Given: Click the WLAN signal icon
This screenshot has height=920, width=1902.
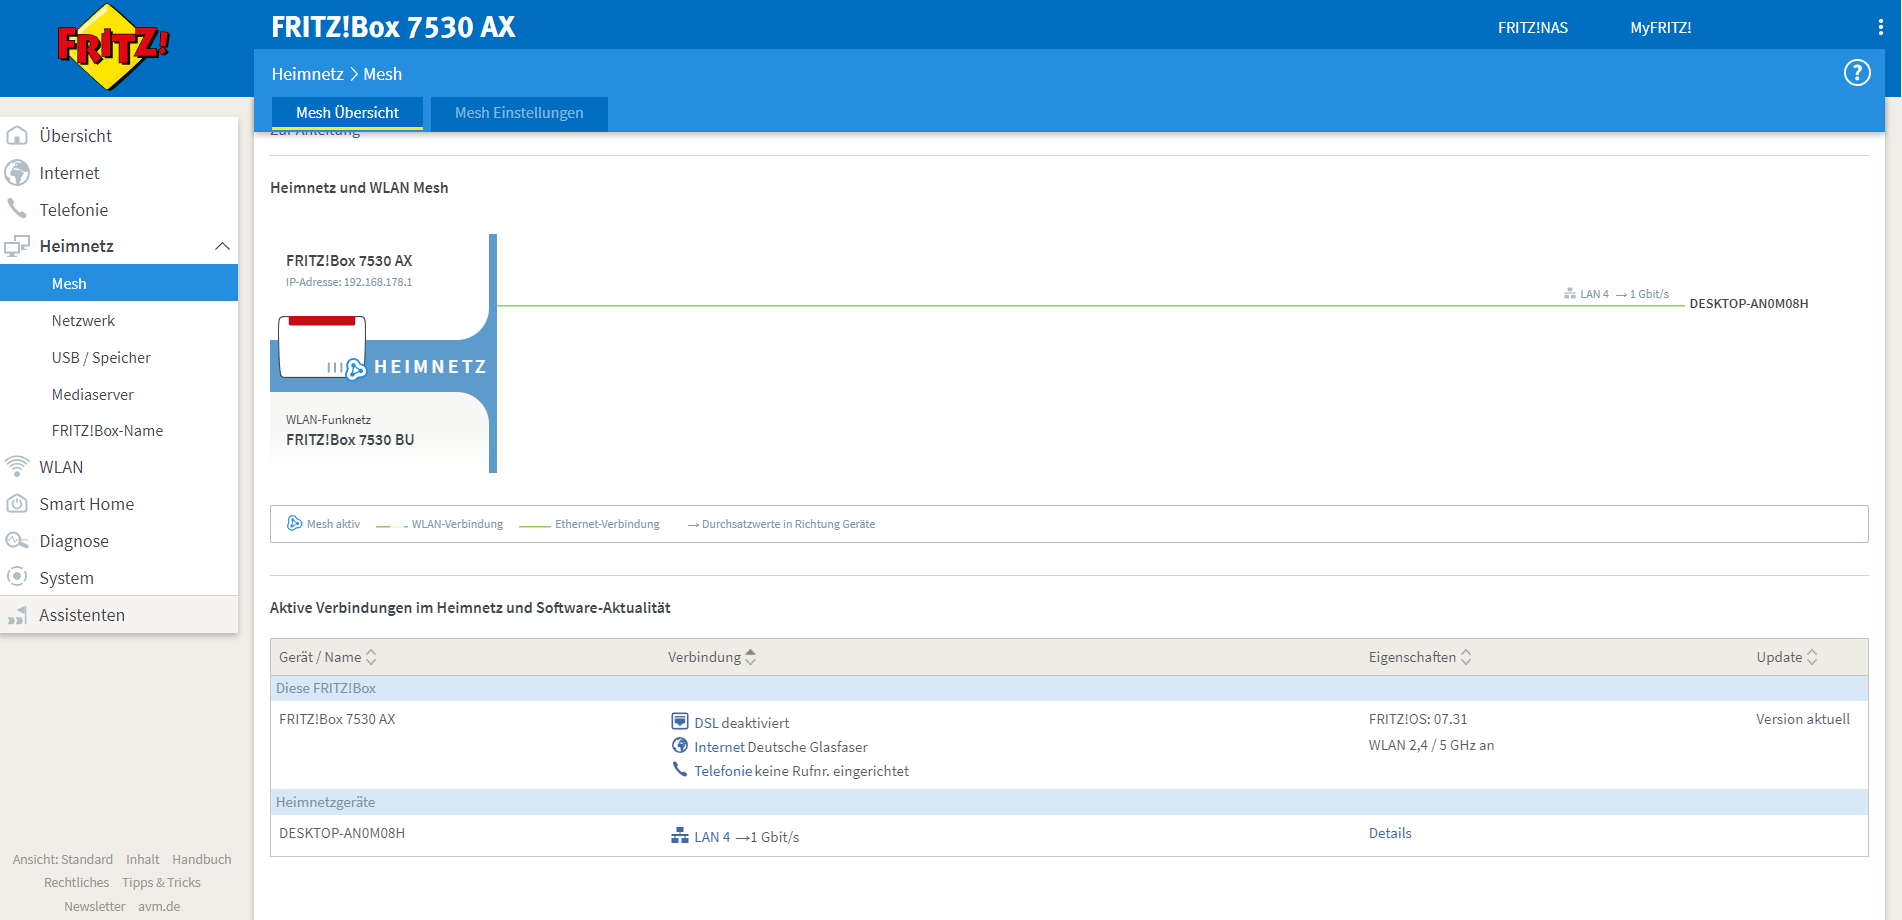Looking at the screenshot, I should pos(17,467).
